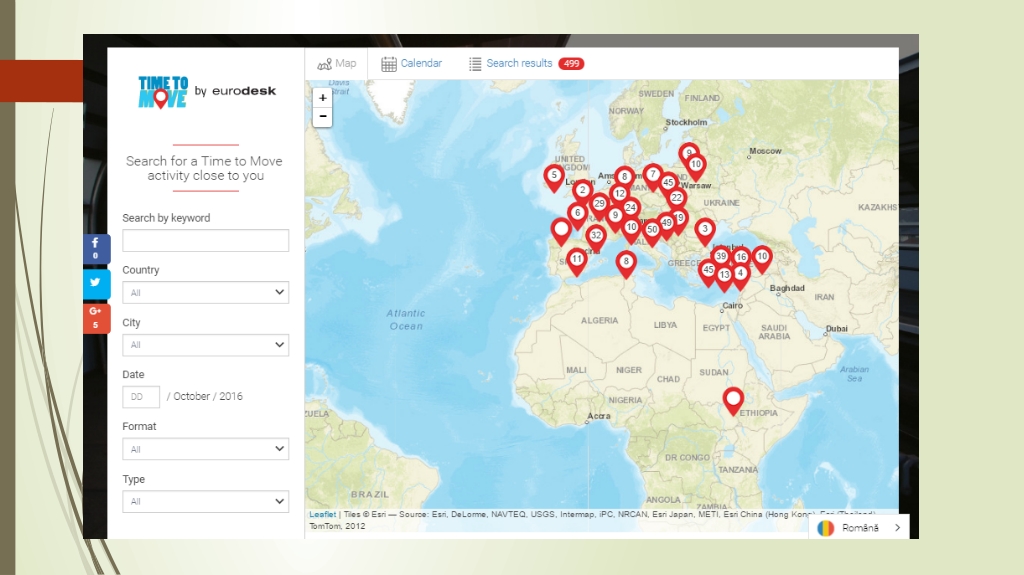The image size is (1024, 575).
Task: Expand the Format dropdown
Action: pyautogui.click(x=205, y=449)
